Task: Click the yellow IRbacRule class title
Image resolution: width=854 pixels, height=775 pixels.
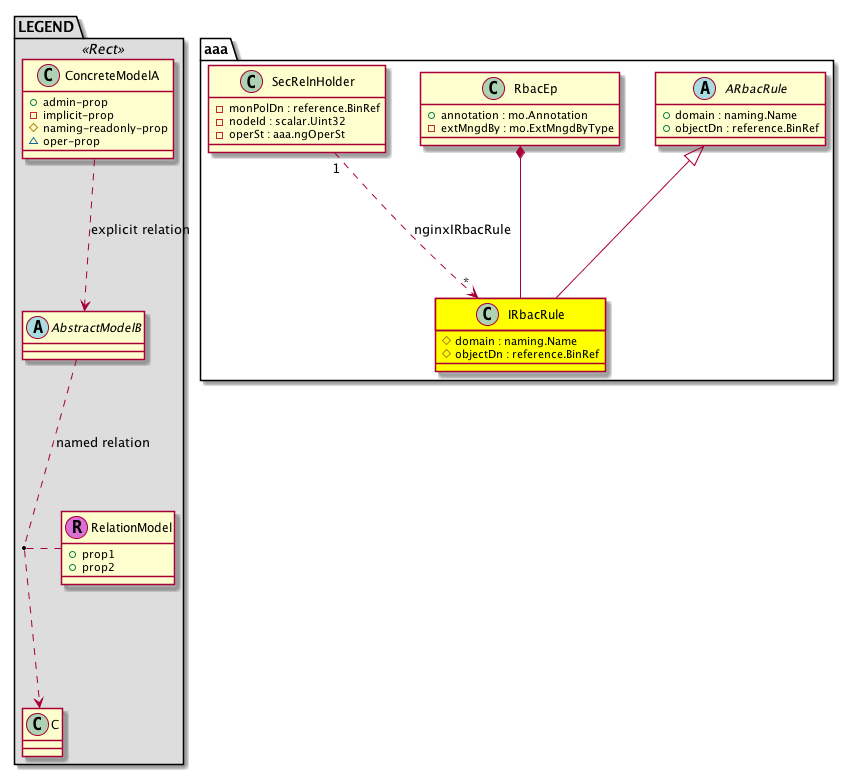Action: [534, 314]
